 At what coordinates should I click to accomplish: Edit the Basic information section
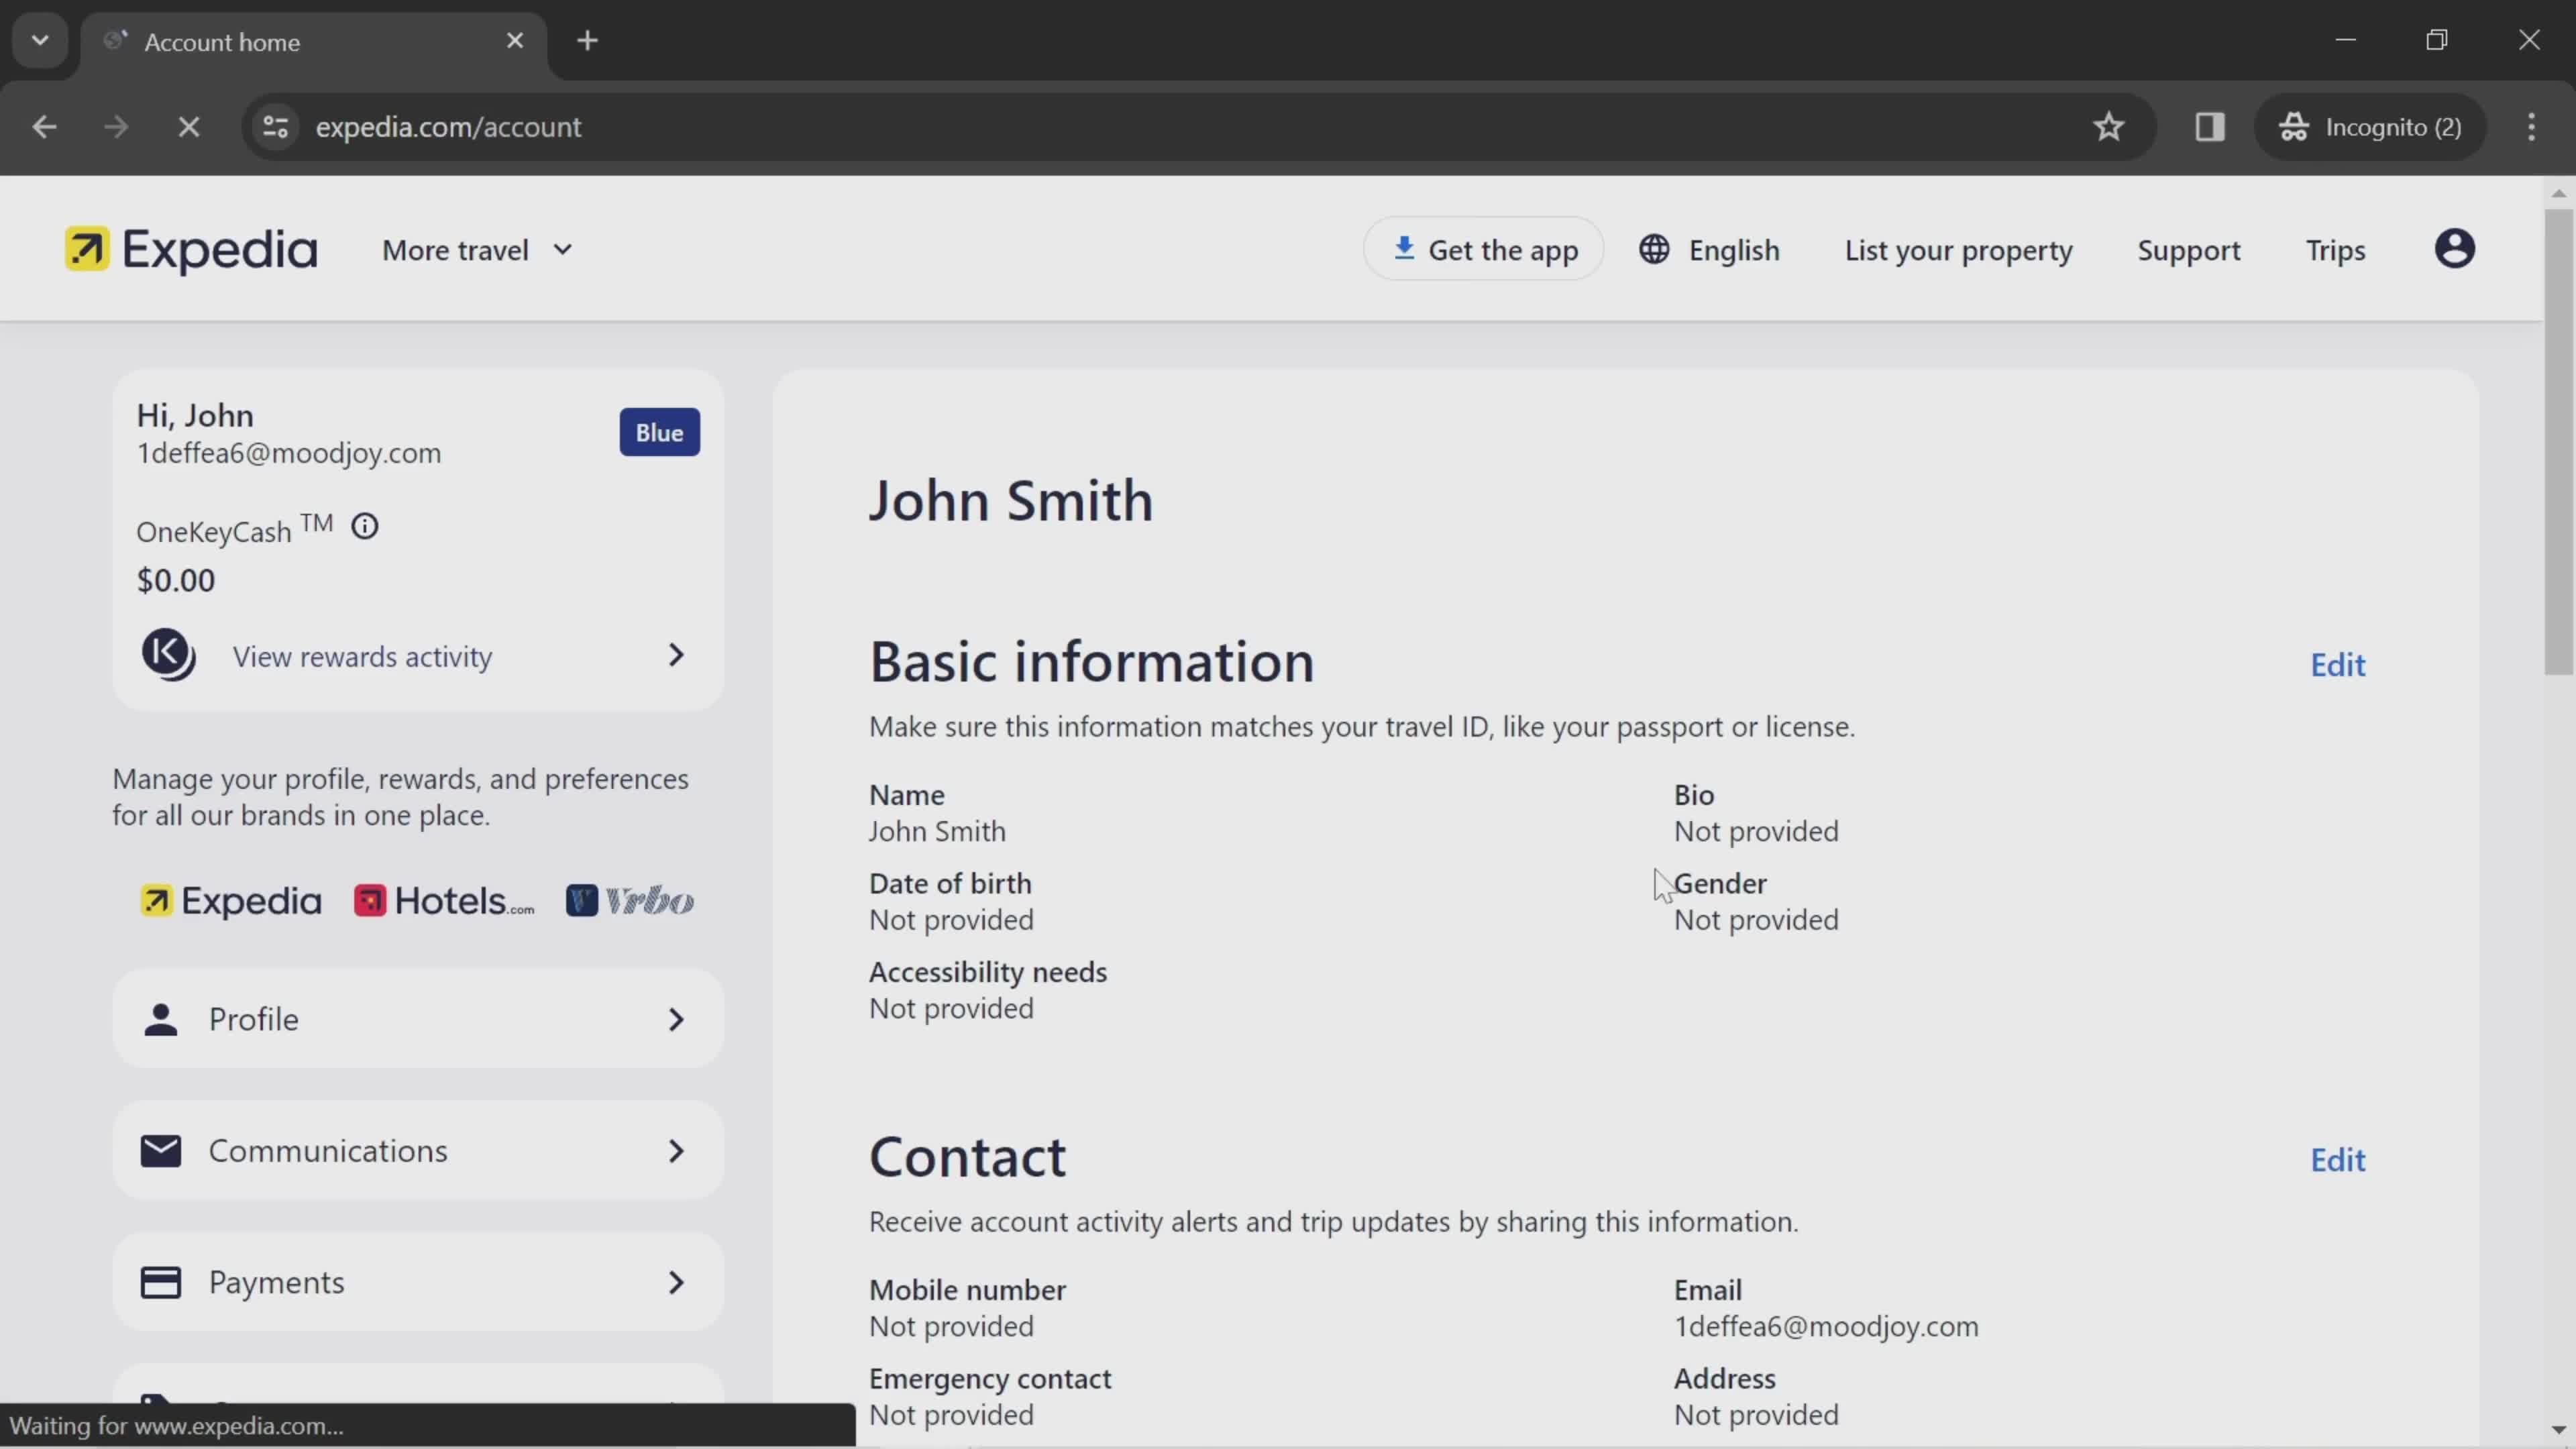coord(2337,665)
